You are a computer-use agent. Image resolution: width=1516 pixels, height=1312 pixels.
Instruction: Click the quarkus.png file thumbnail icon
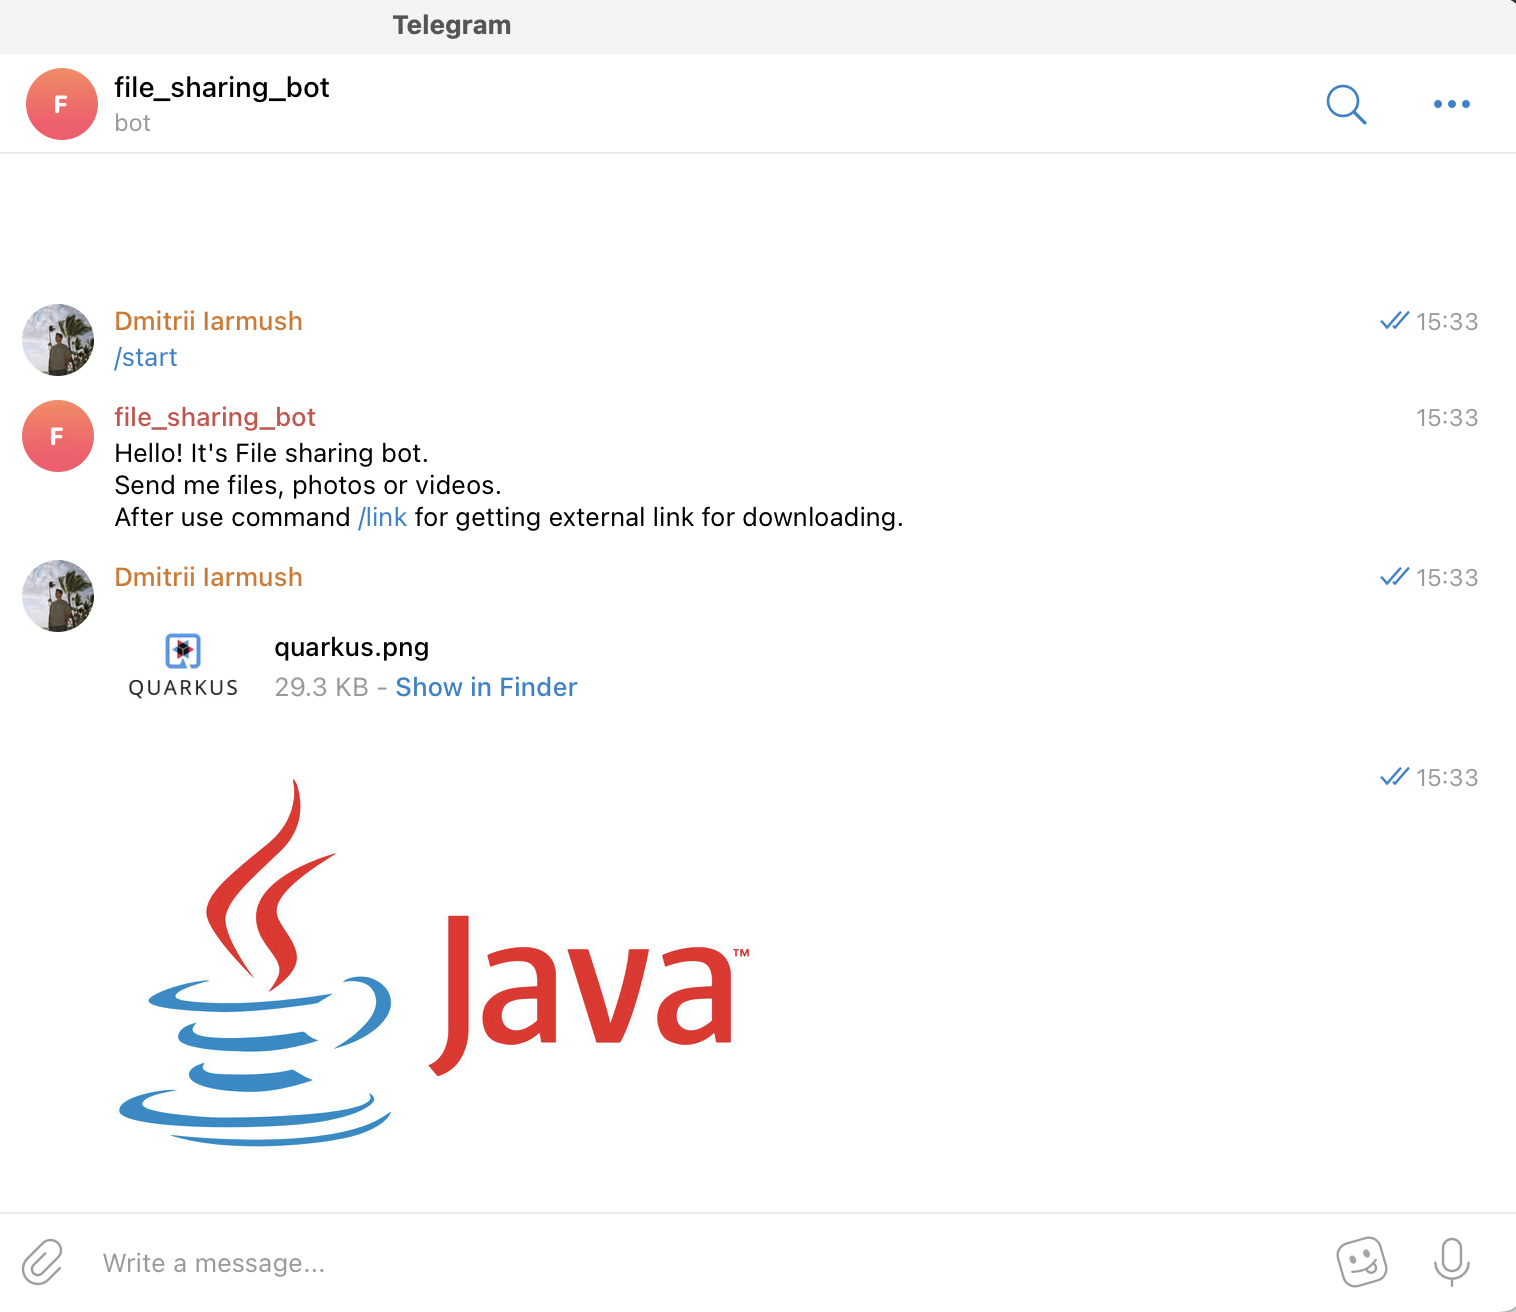183,665
